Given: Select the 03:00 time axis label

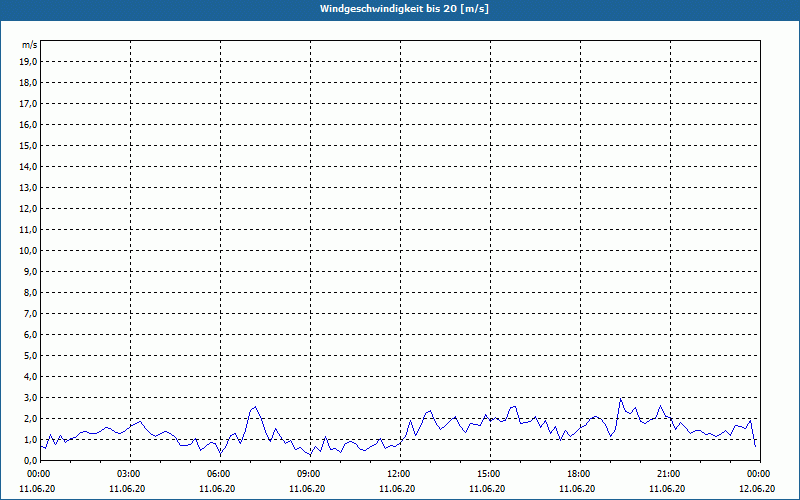Looking at the screenshot, I should (128, 474).
